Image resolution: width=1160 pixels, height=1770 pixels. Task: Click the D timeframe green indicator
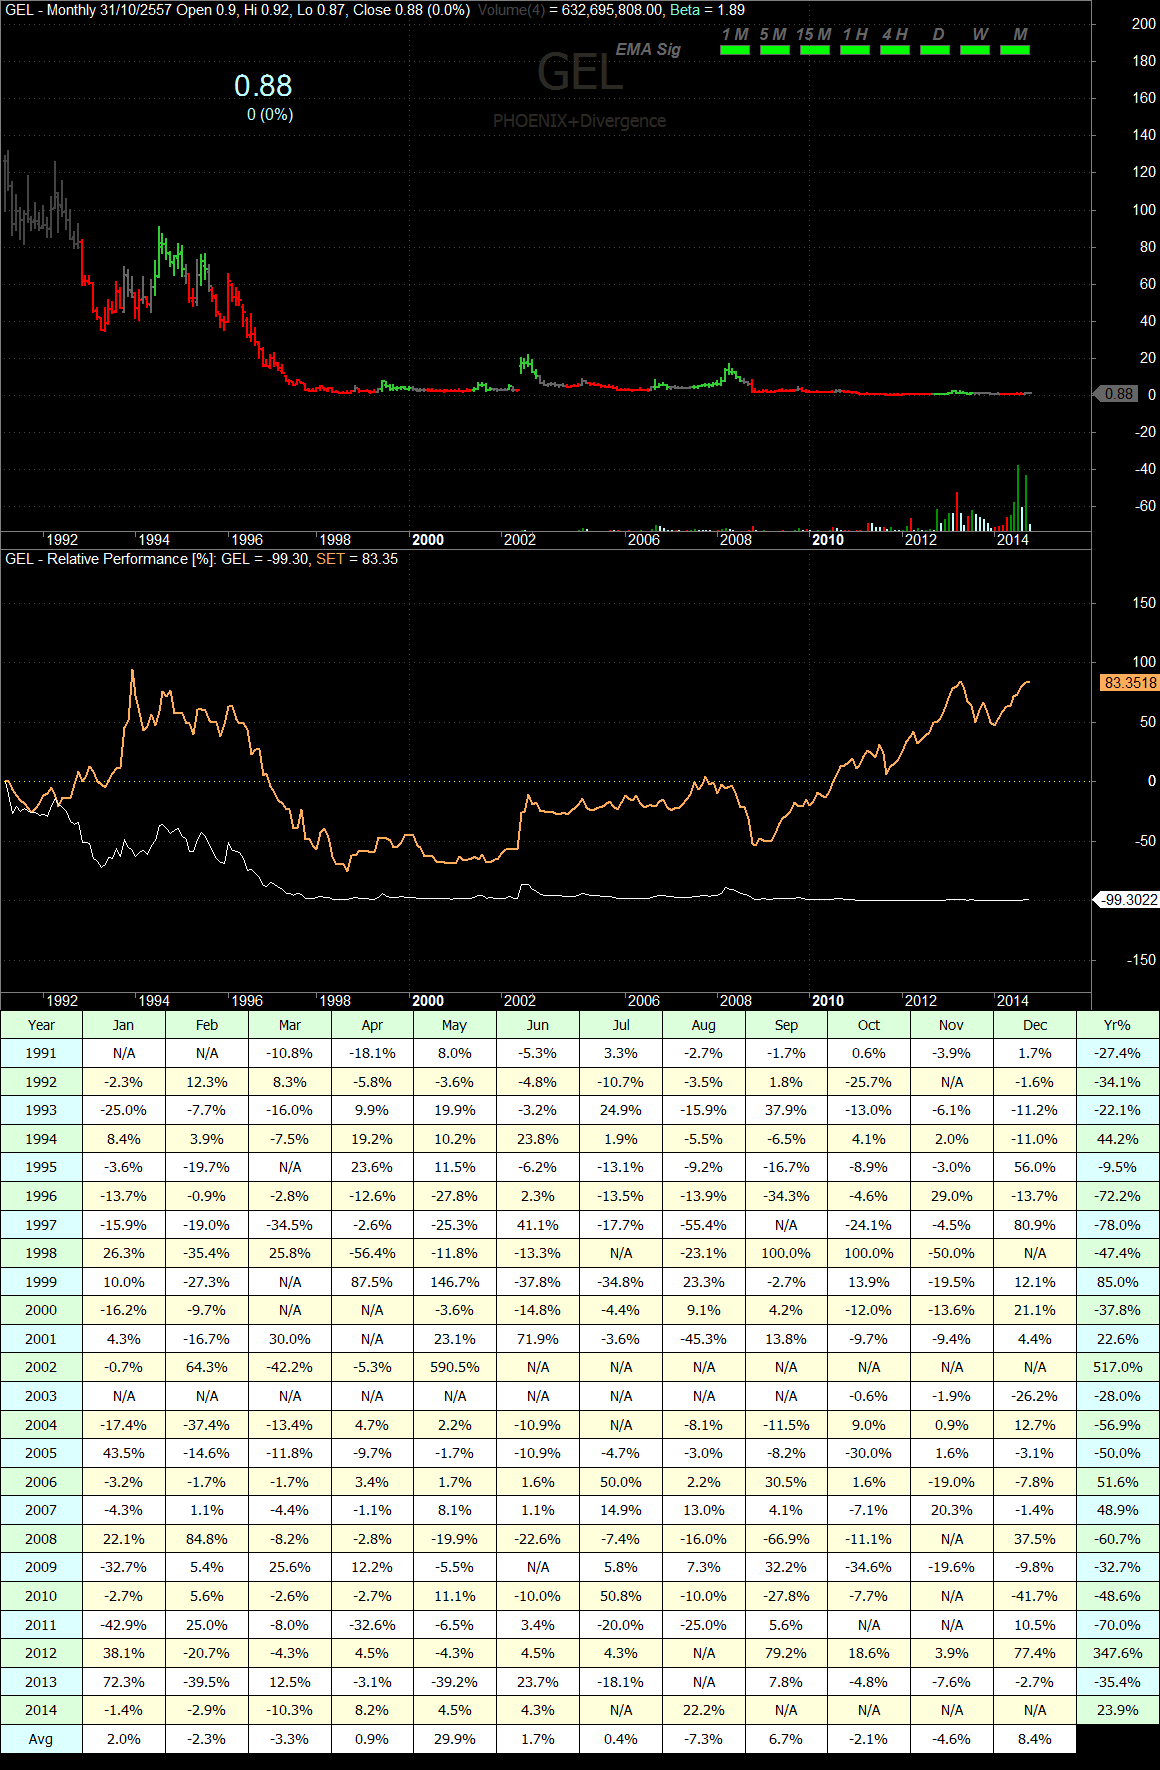(x=935, y=49)
